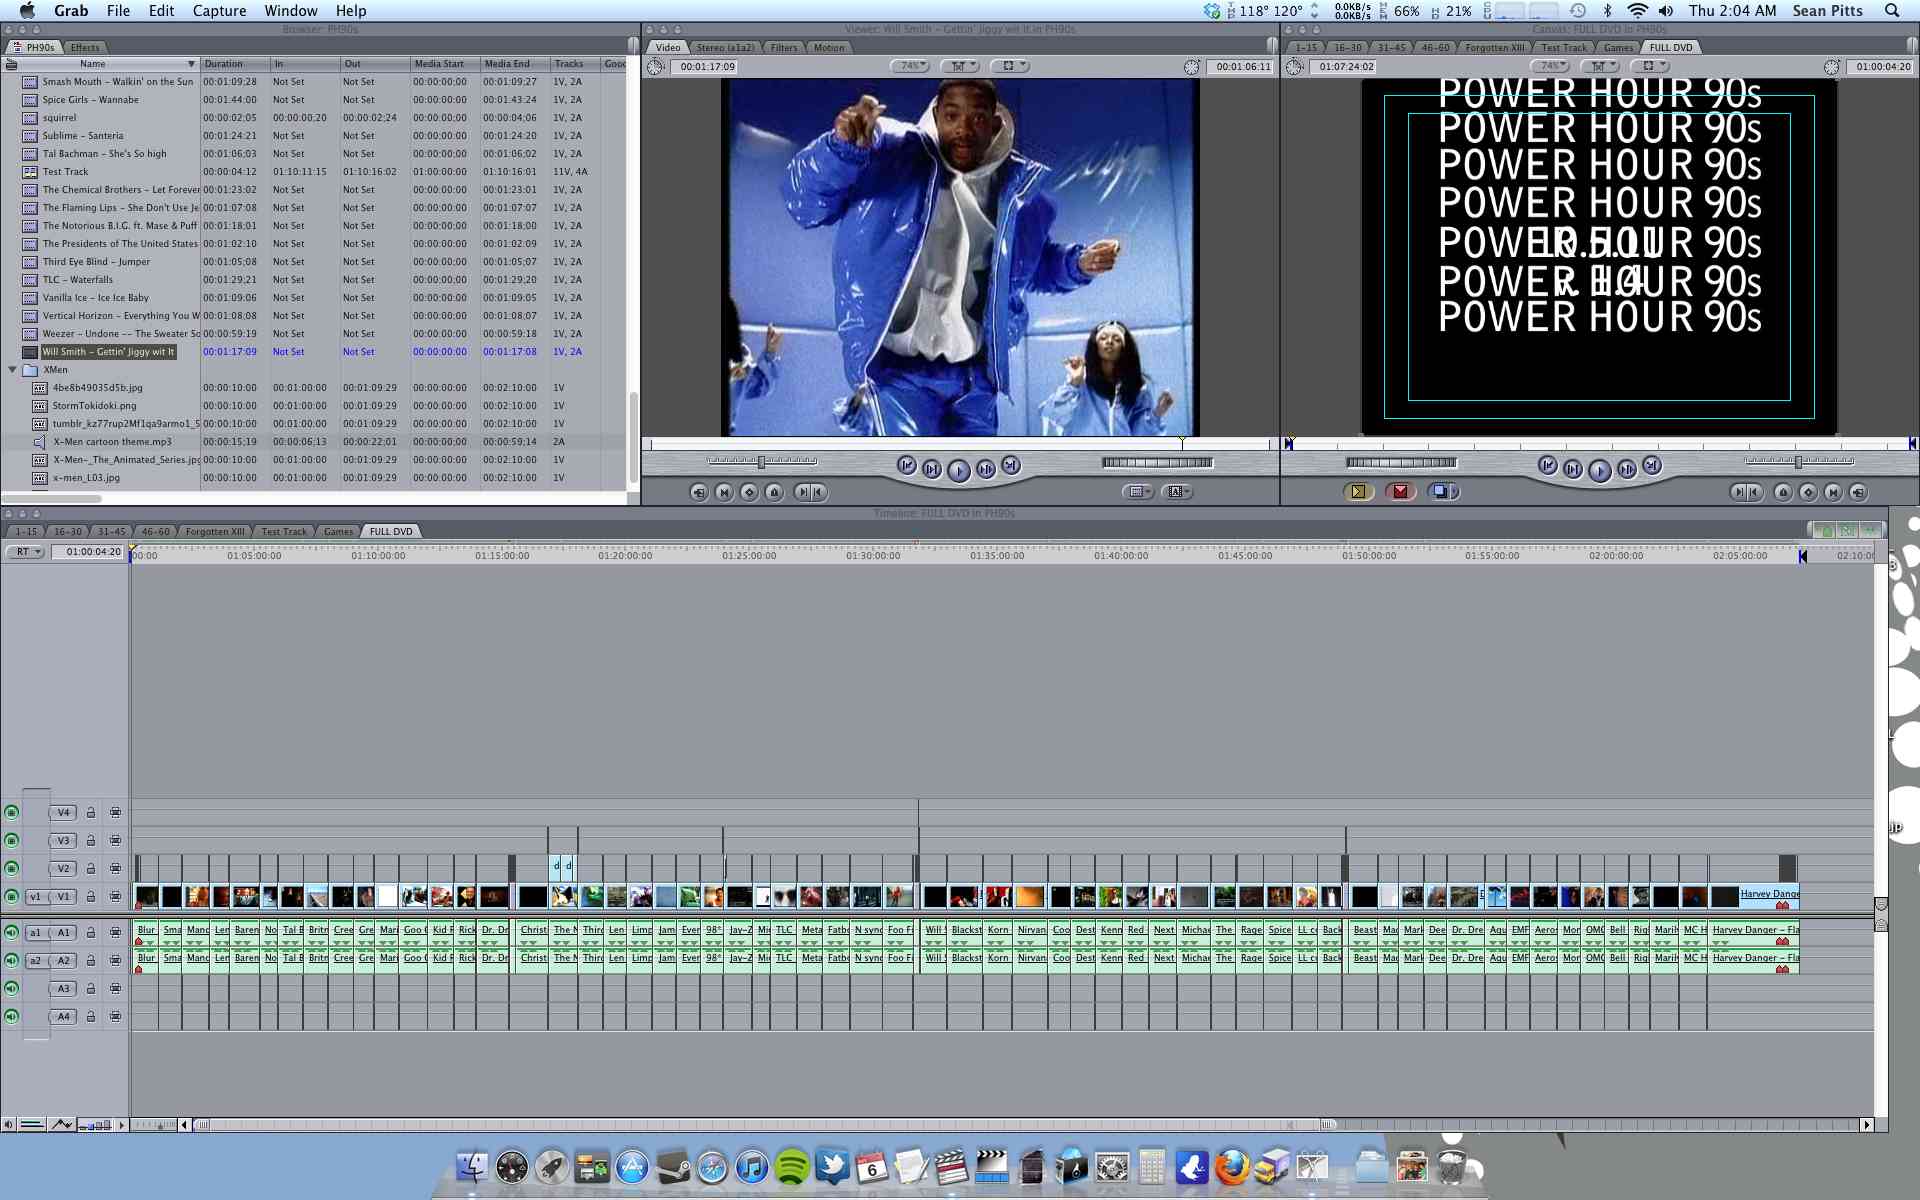Mute A1 audio track
Viewport: 1920px width, 1200px height.
[11, 933]
